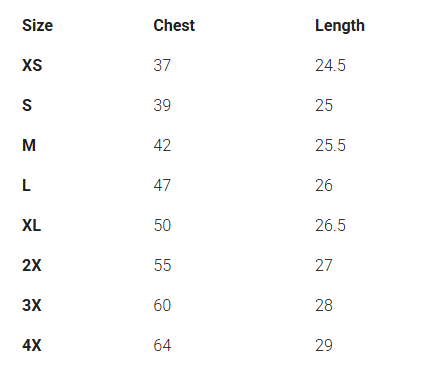Click length value 24.5 for XS
Viewport: 429px width, 382px height.
coord(330,65)
